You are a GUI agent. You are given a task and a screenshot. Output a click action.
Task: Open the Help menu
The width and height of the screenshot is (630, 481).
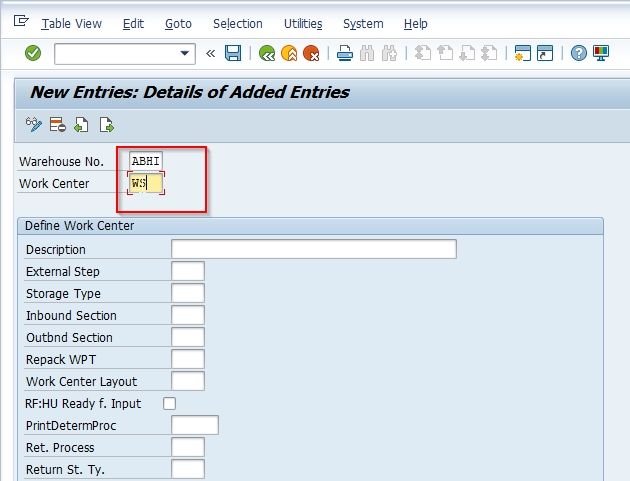(x=416, y=24)
